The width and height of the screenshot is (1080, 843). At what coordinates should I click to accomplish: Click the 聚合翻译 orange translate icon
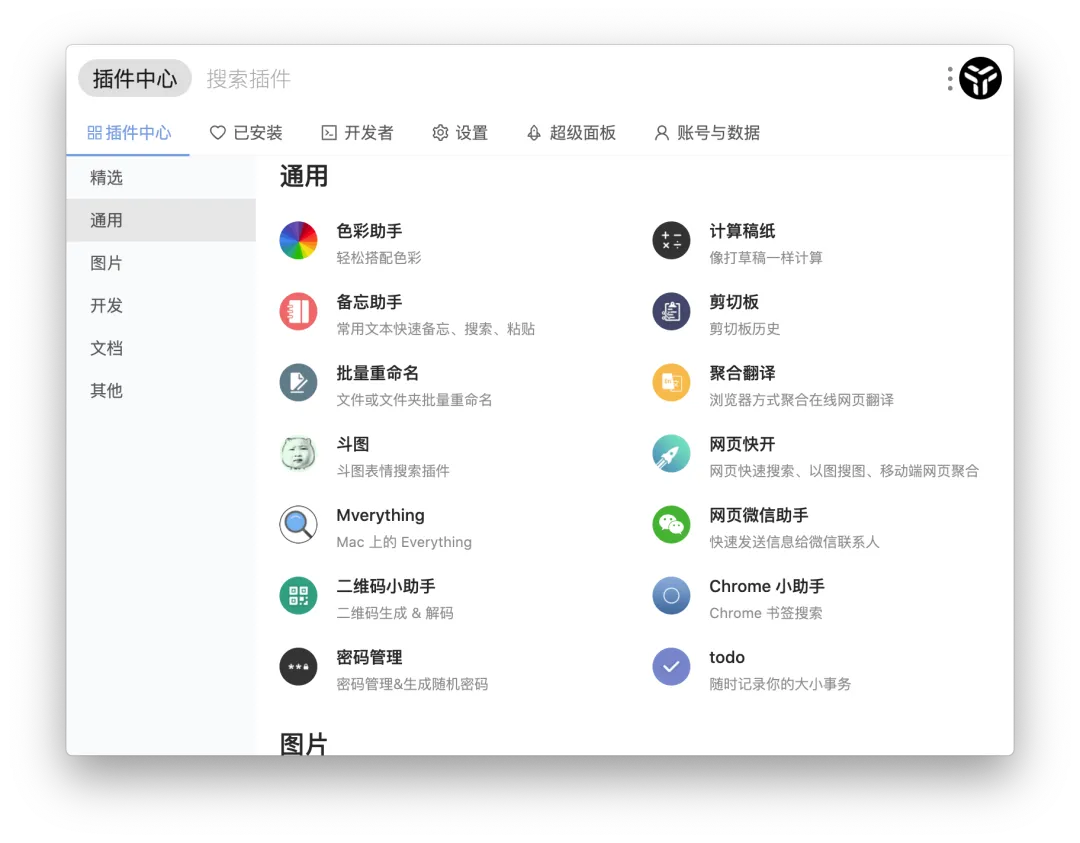(x=671, y=382)
